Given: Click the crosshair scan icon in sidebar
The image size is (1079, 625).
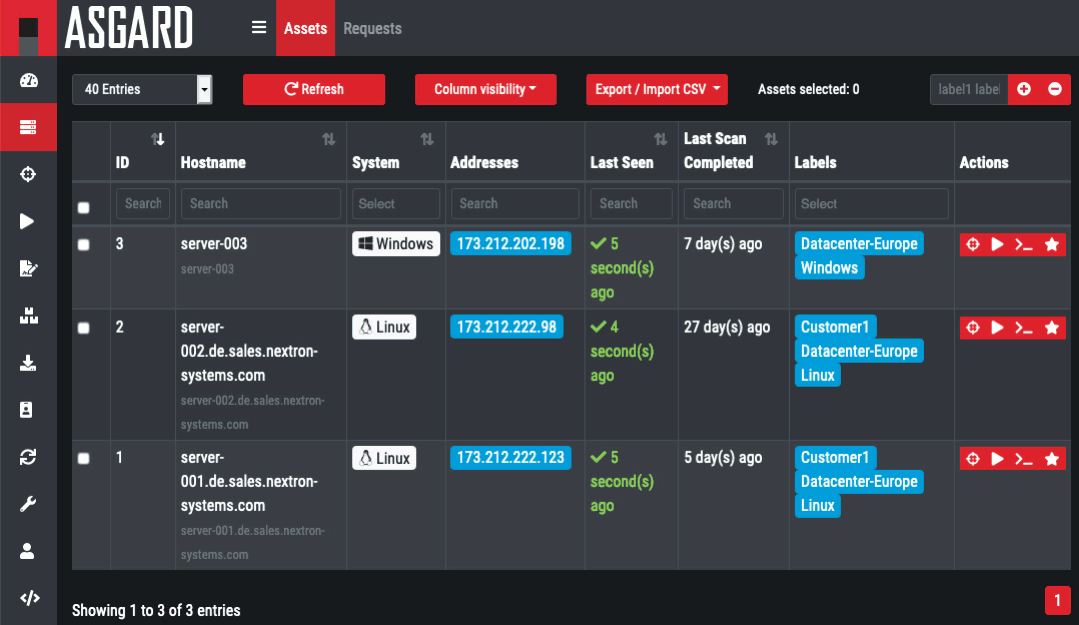Looking at the screenshot, I should pos(28,174).
